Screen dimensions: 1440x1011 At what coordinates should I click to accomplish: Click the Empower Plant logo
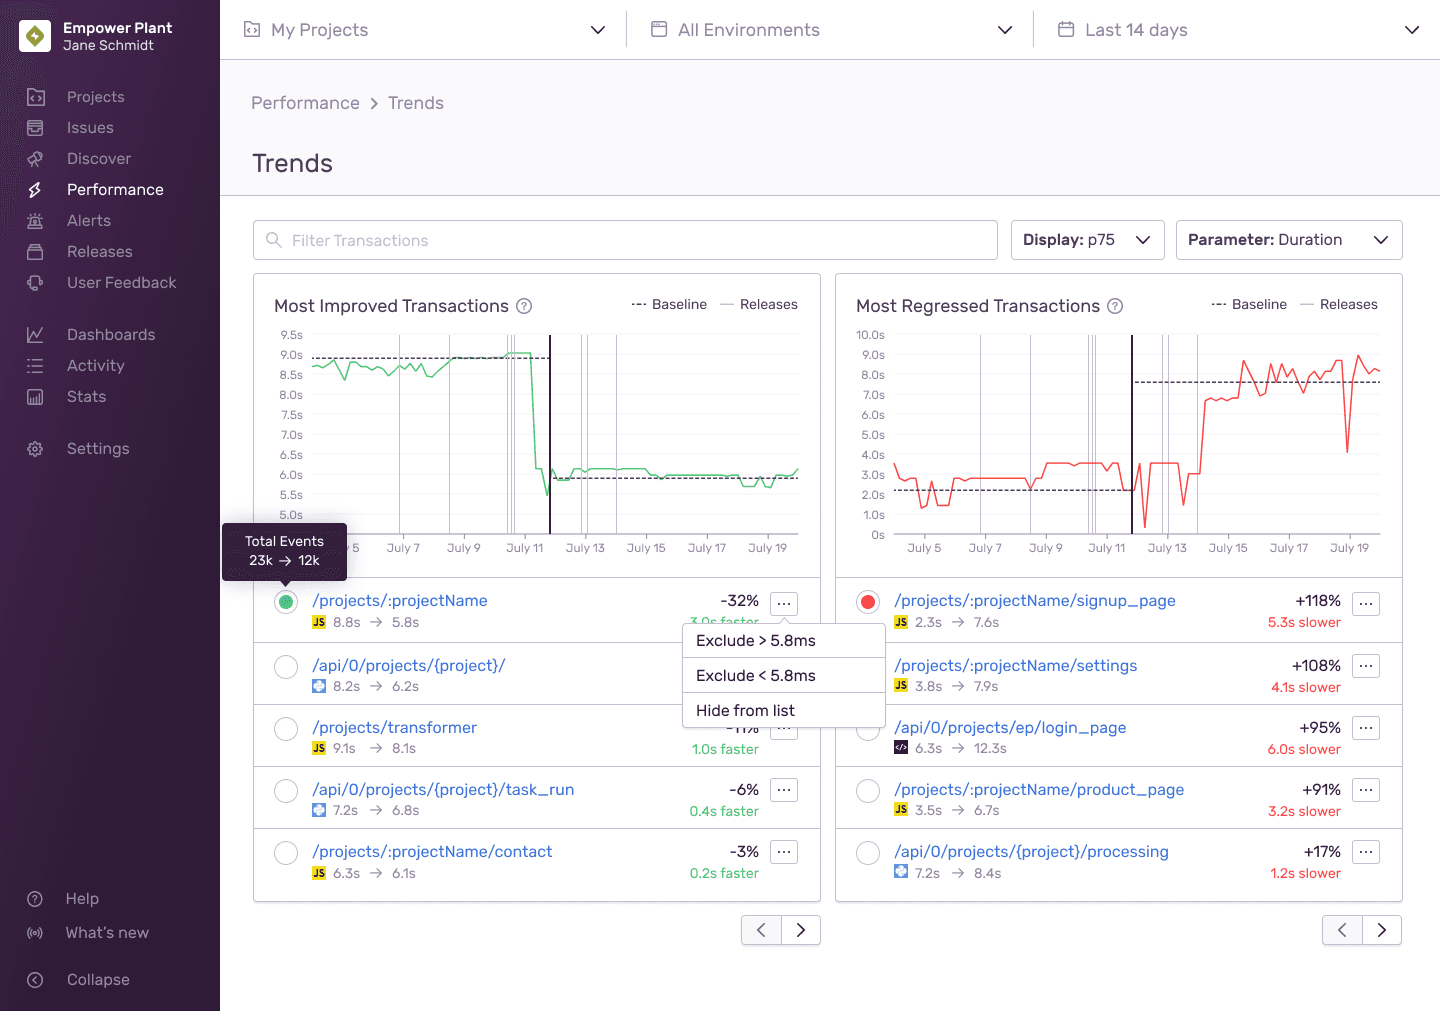35,35
